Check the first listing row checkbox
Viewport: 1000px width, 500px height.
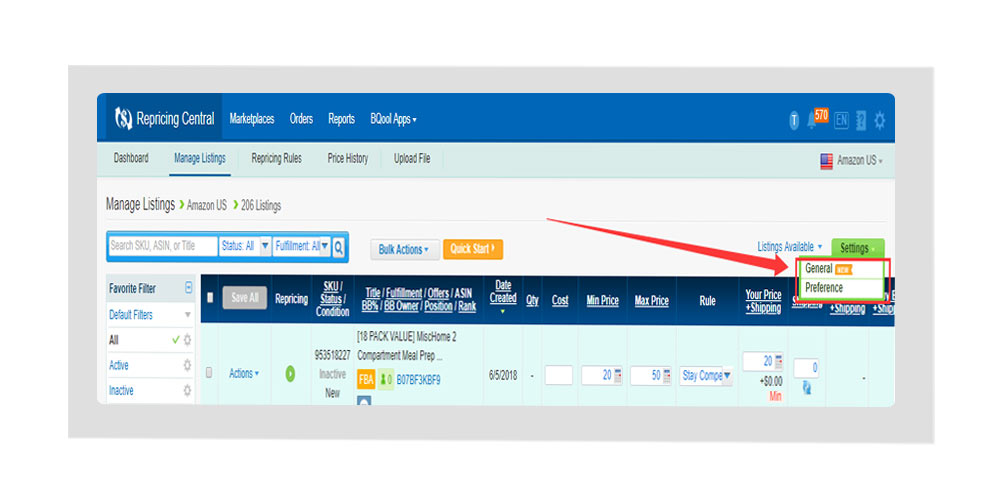pyautogui.click(x=209, y=373)
